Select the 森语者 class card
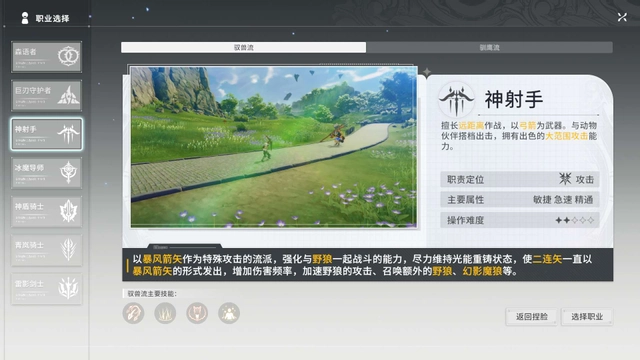 (x=47, y=57)
